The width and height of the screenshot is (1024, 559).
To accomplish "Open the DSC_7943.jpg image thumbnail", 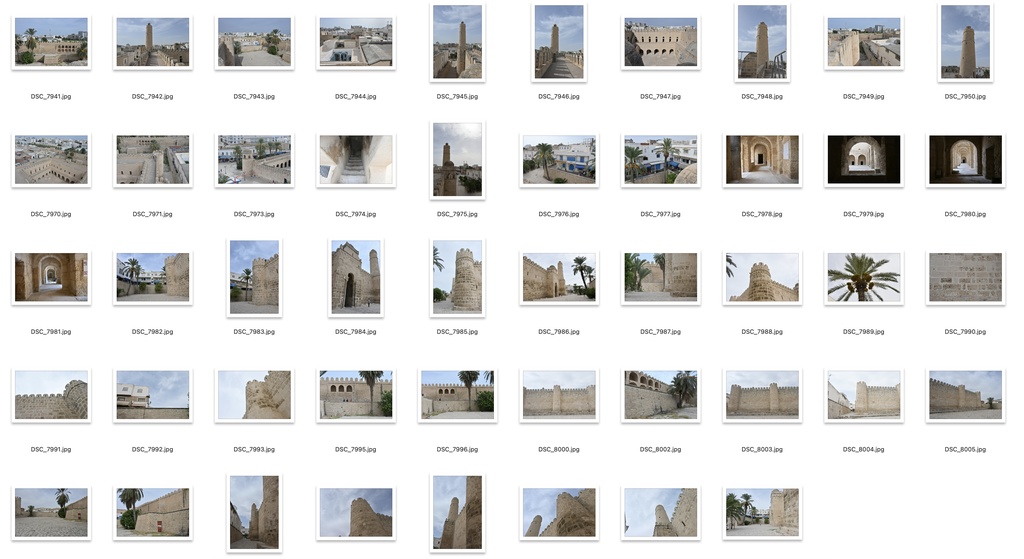I will 254,42.
